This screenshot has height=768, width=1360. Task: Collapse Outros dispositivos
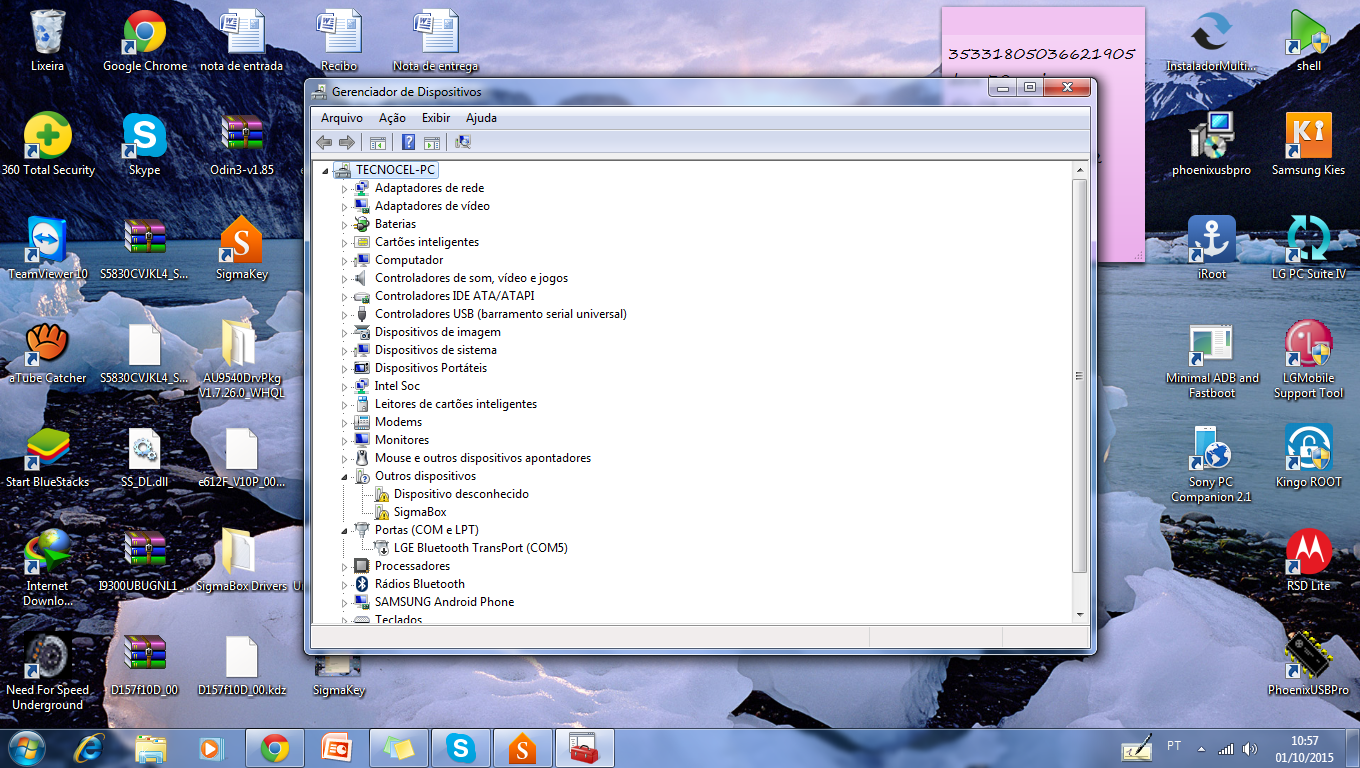[x=345, y=477]
